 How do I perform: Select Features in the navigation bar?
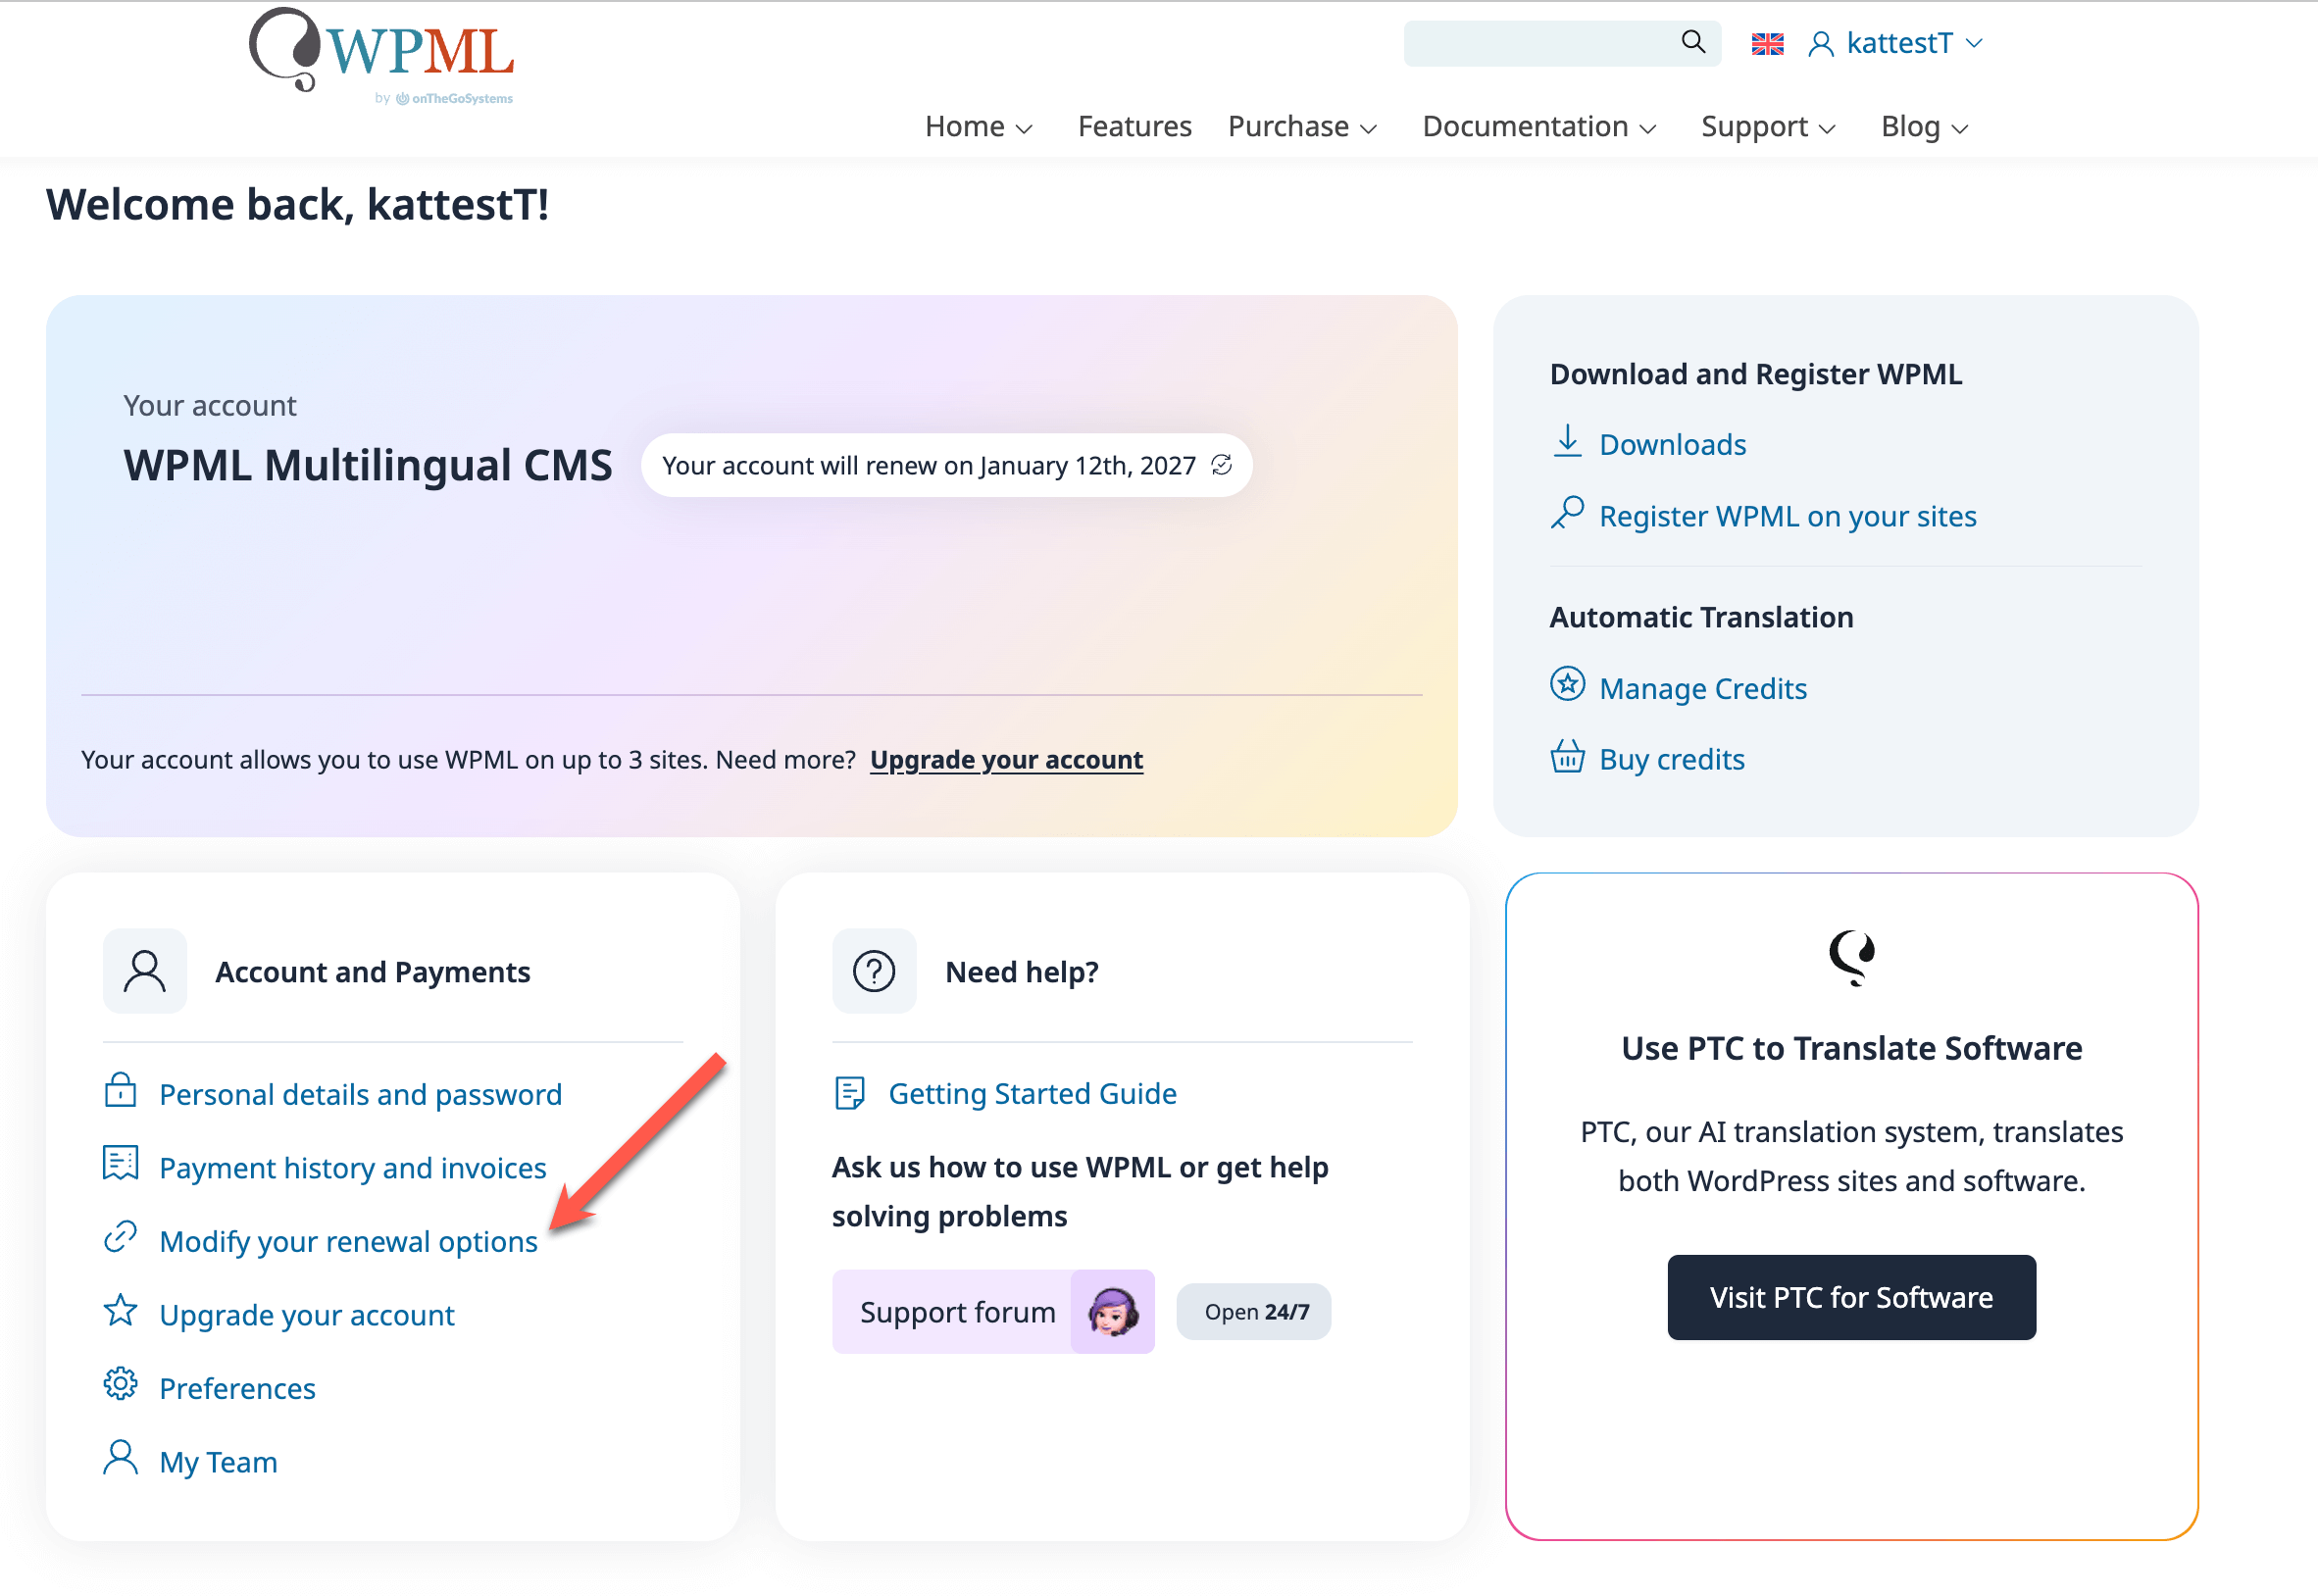1134,127
